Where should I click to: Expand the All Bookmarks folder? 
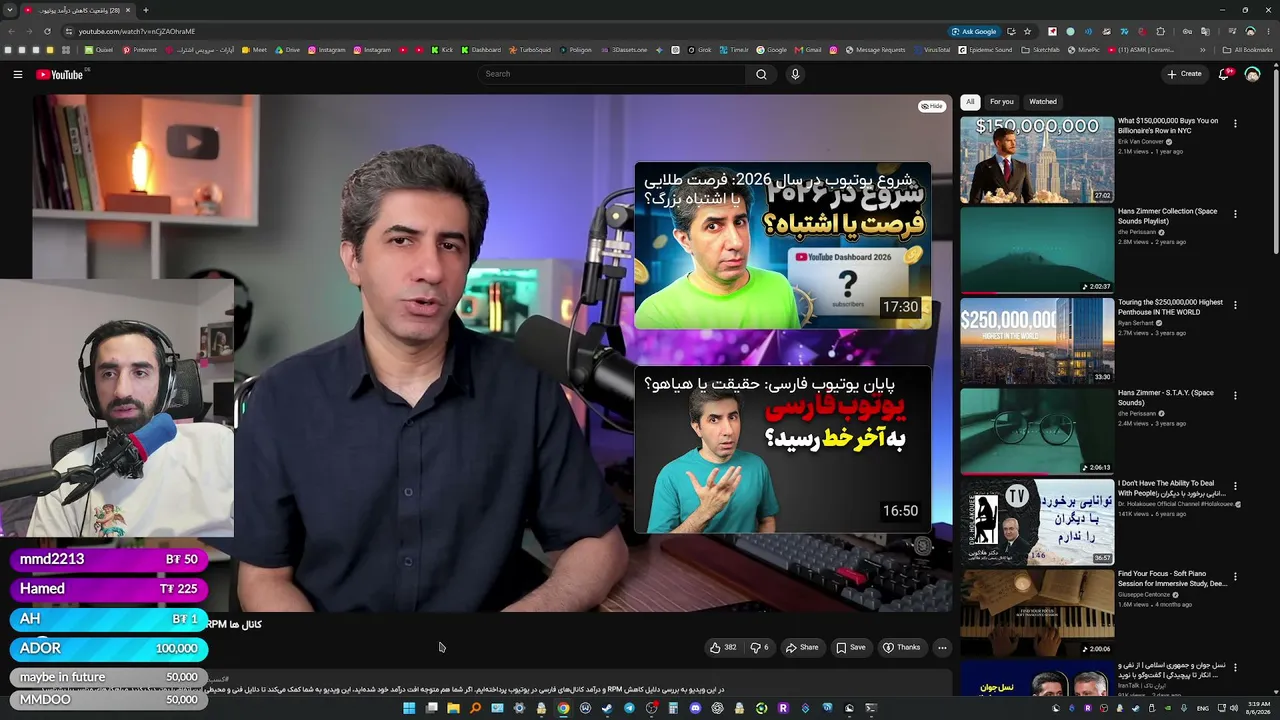click(1247, 50)
